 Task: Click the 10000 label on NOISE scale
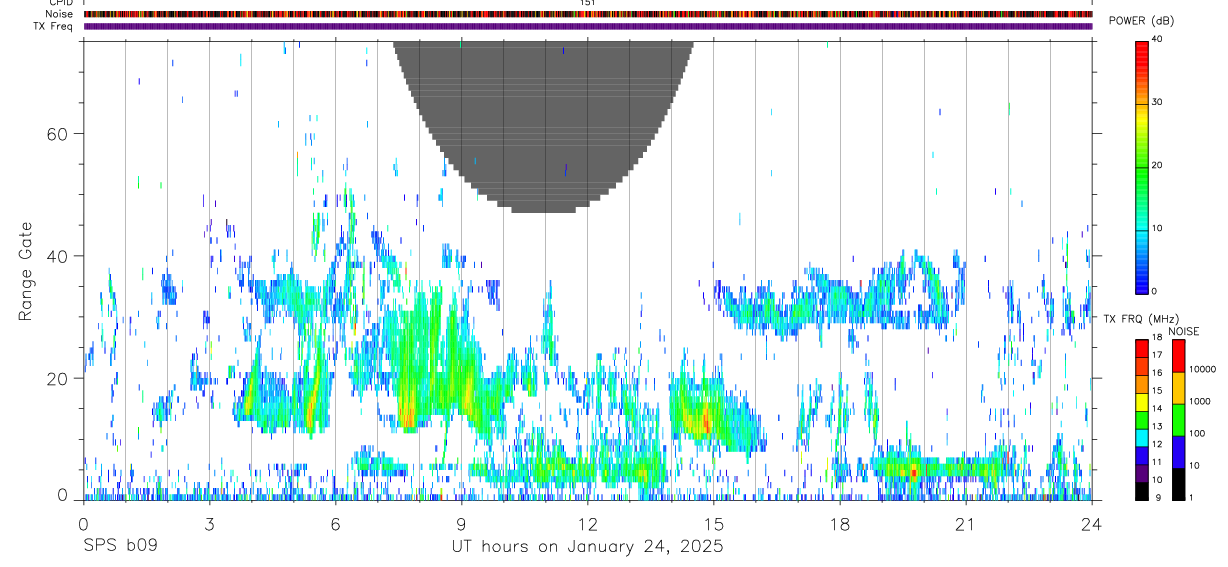[1202, 370]
